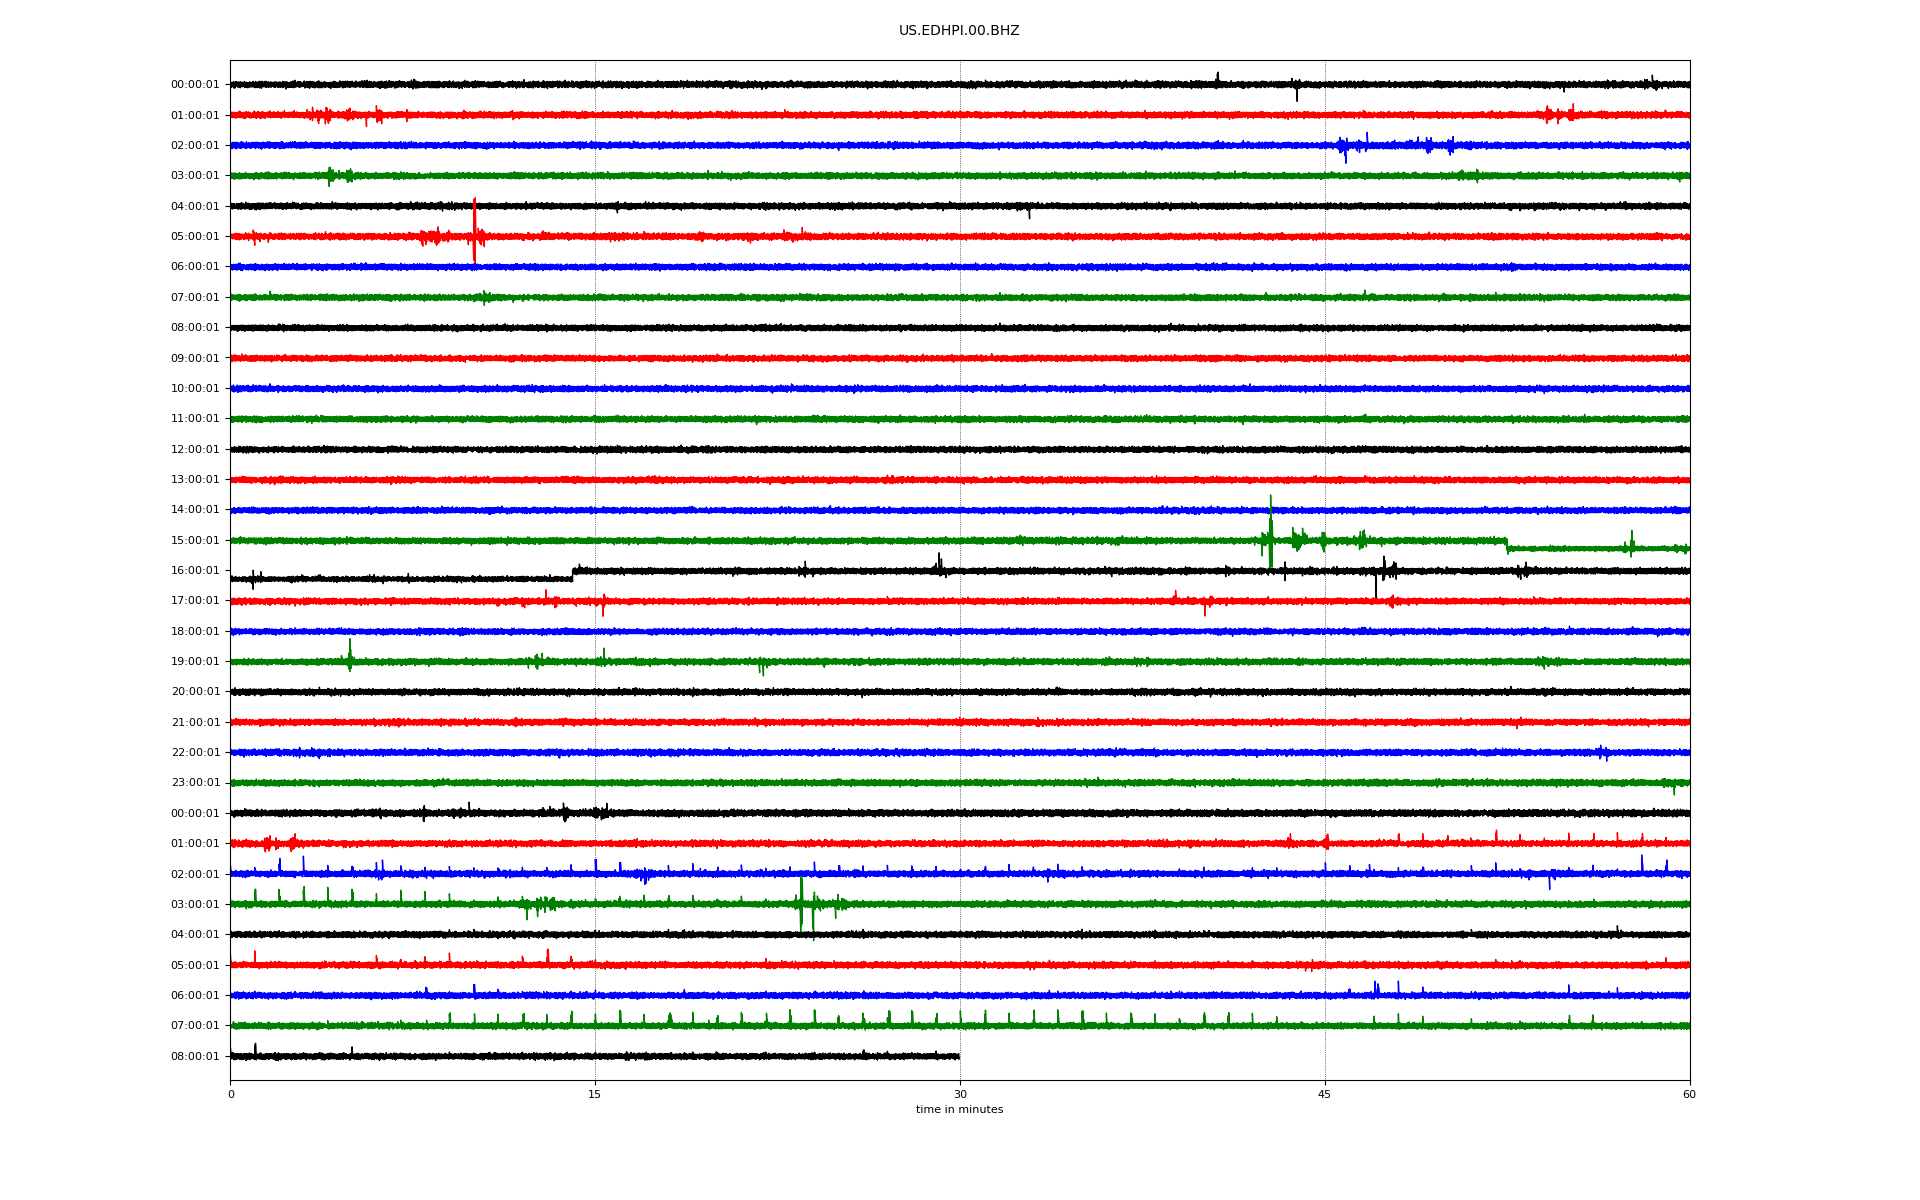The width and height of the screenshot is (1920, 1200).
Task: Select the 12:00:01 row label
Action: (195, 449)
